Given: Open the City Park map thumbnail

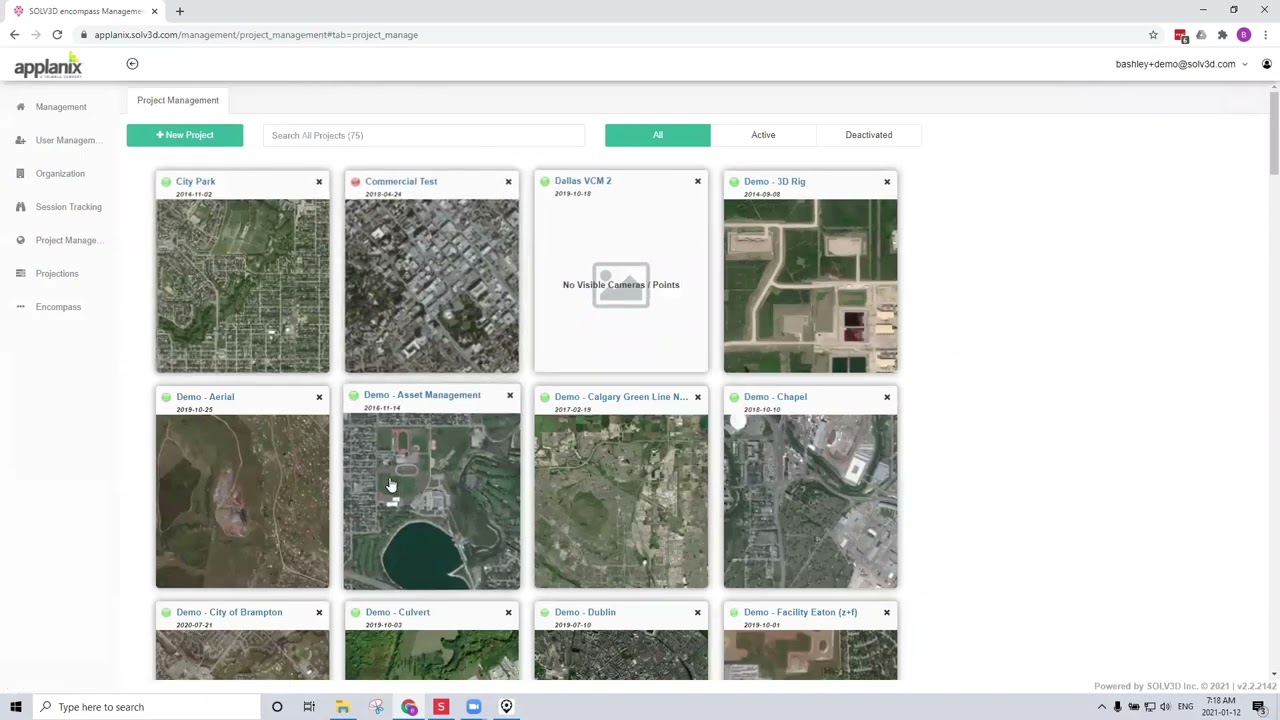Looking at the screenshot, I should tap(242, 286).
